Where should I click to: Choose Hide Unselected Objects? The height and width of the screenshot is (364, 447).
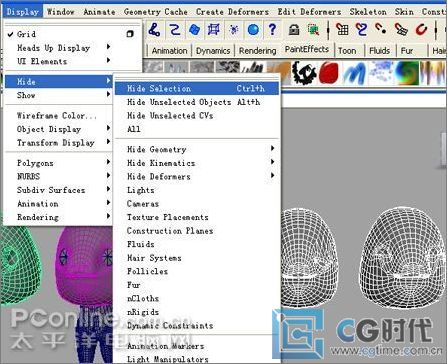[197, 102]
